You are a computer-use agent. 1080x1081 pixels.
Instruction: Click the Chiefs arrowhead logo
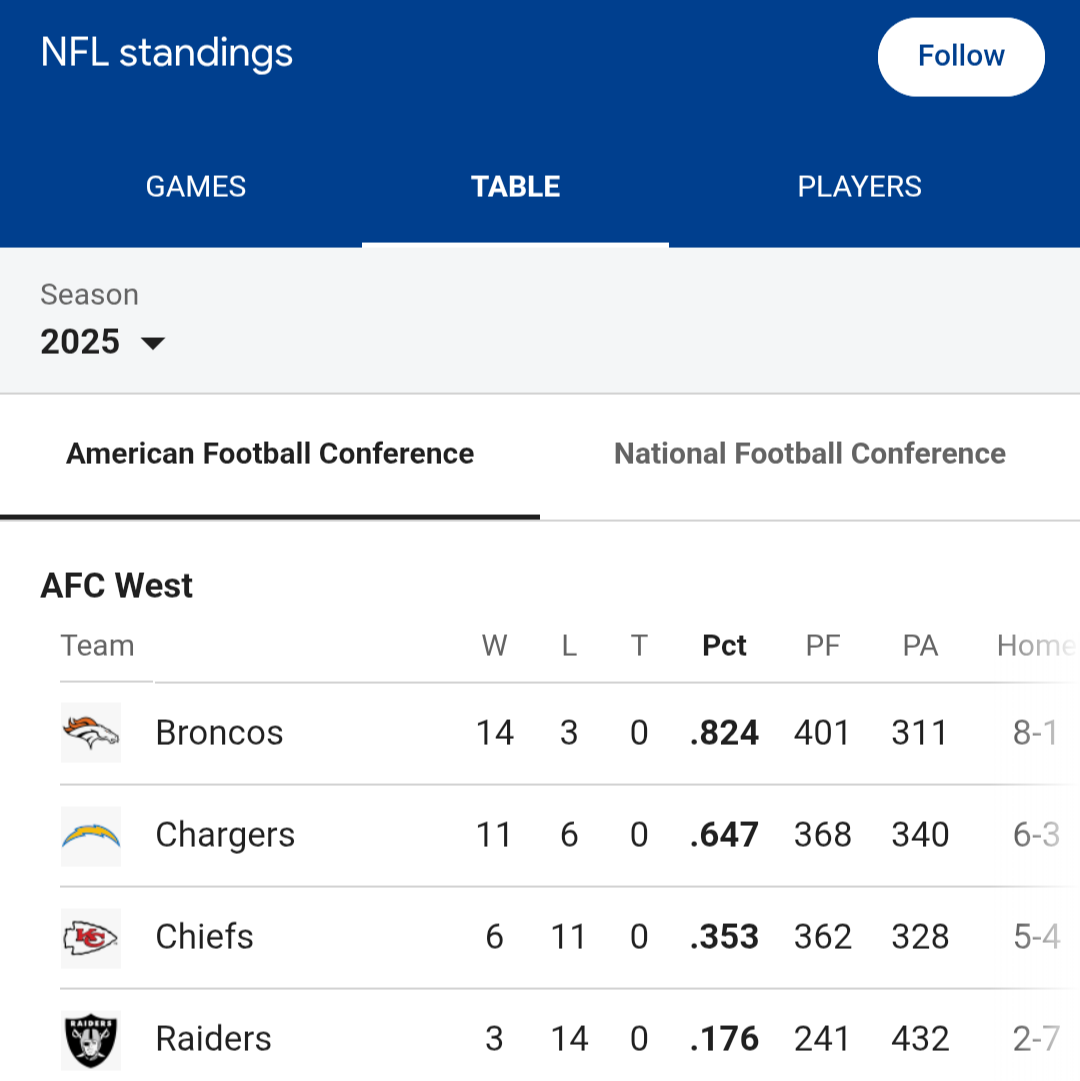click(x=91, y=938)
